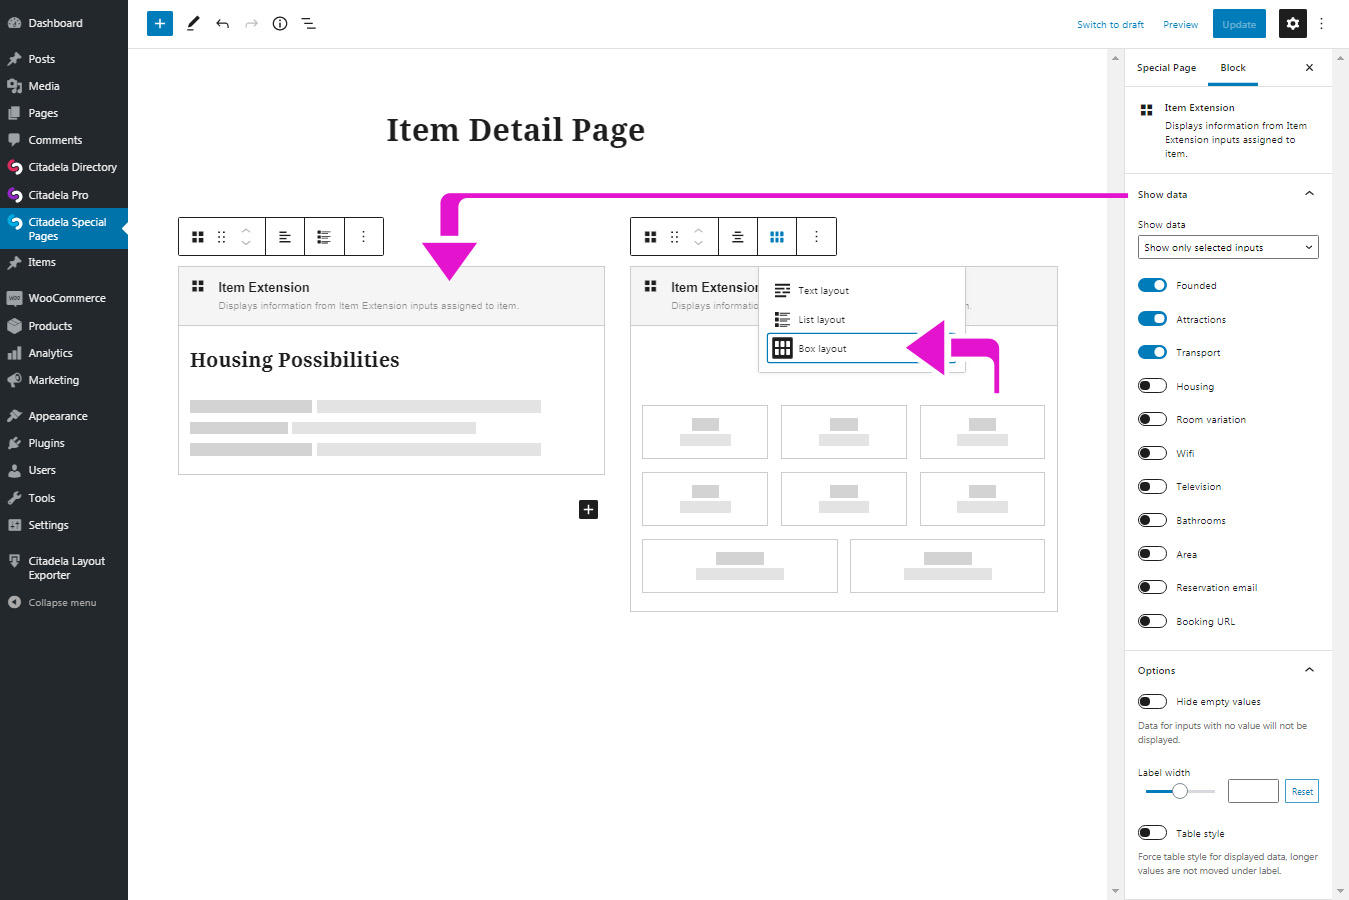1349x900 pixels.
Task: Click right block's drag handle icon
Action: (674, 237)
